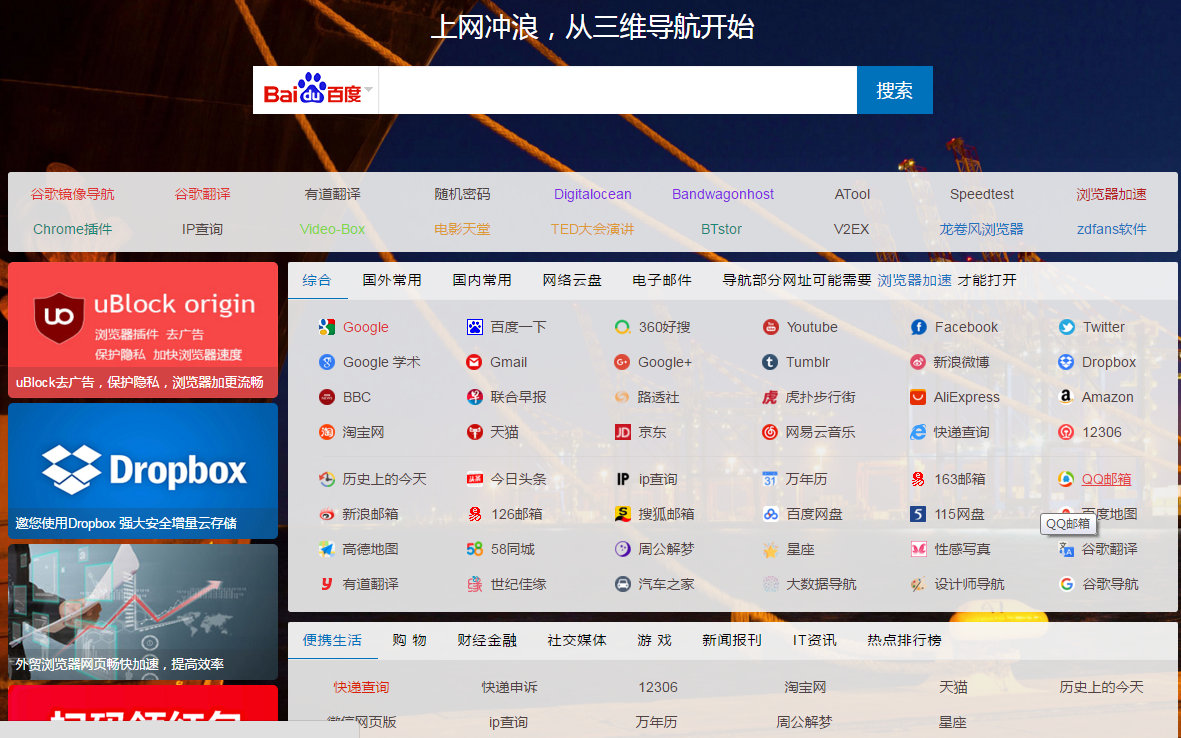Click the BBC news icon
The width and height of the screenshot is (1181, 738).
[x=326, y=397]
